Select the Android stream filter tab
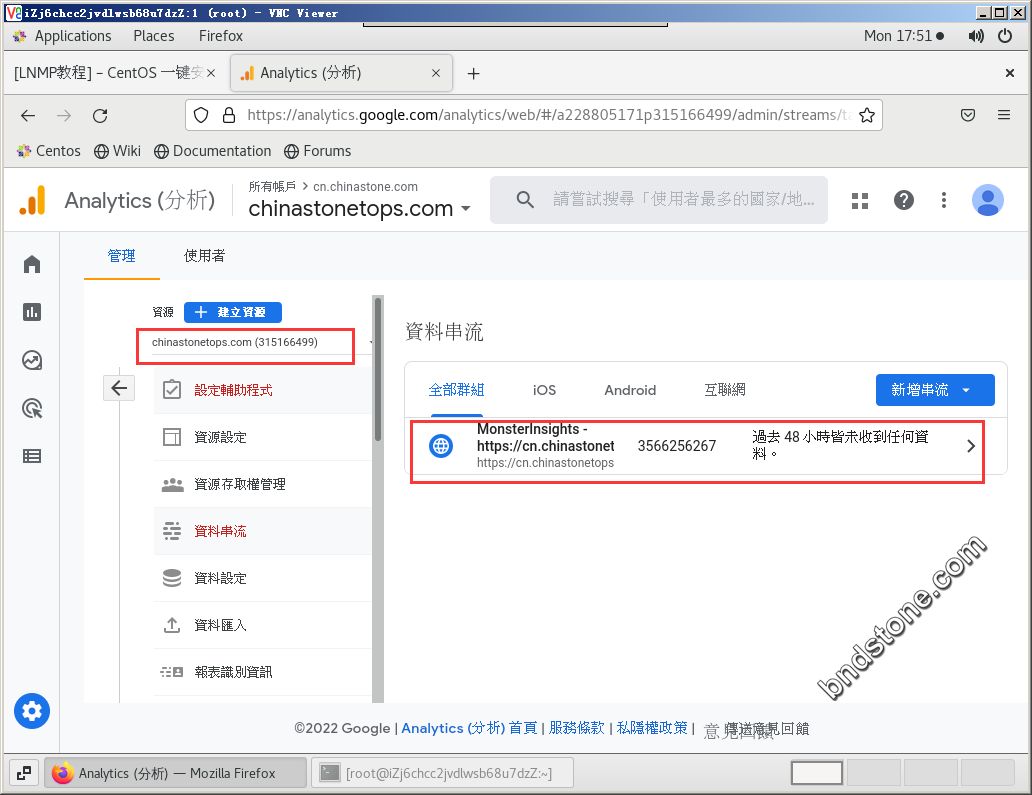 (x=630, y=390)
